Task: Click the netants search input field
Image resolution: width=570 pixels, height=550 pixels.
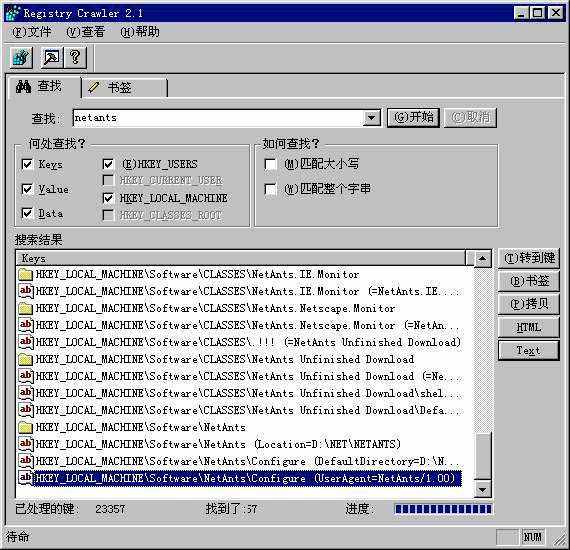Action: coord(218,118)
